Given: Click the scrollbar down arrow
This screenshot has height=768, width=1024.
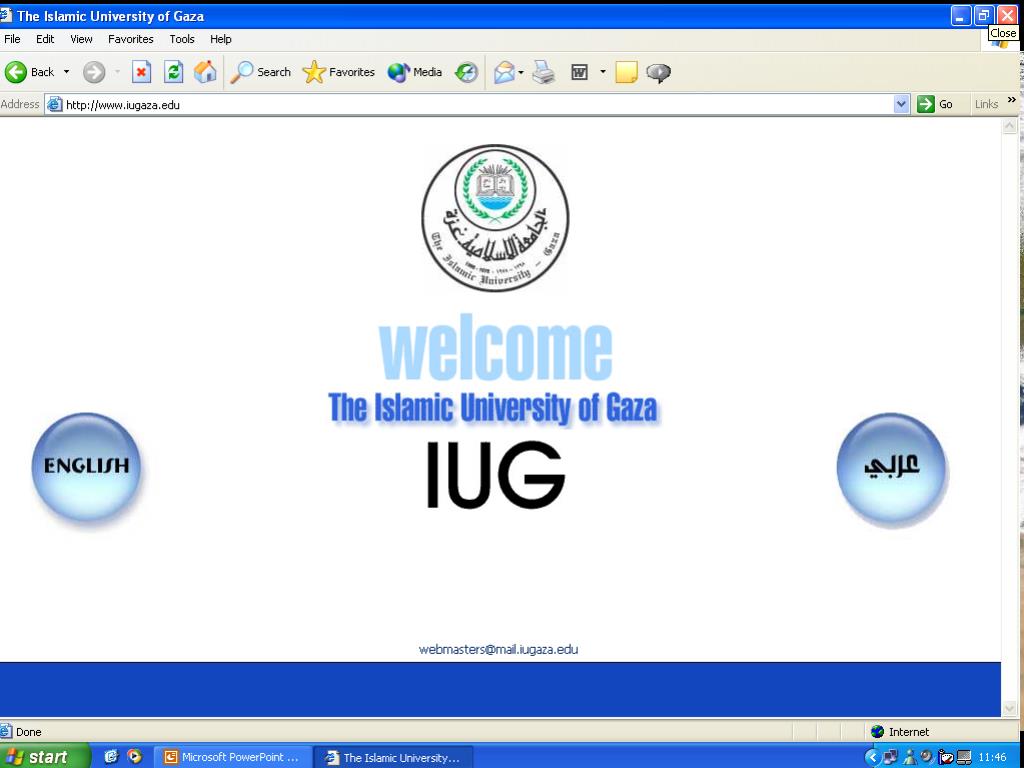Looking at the screenshot, I should 1010,708.
